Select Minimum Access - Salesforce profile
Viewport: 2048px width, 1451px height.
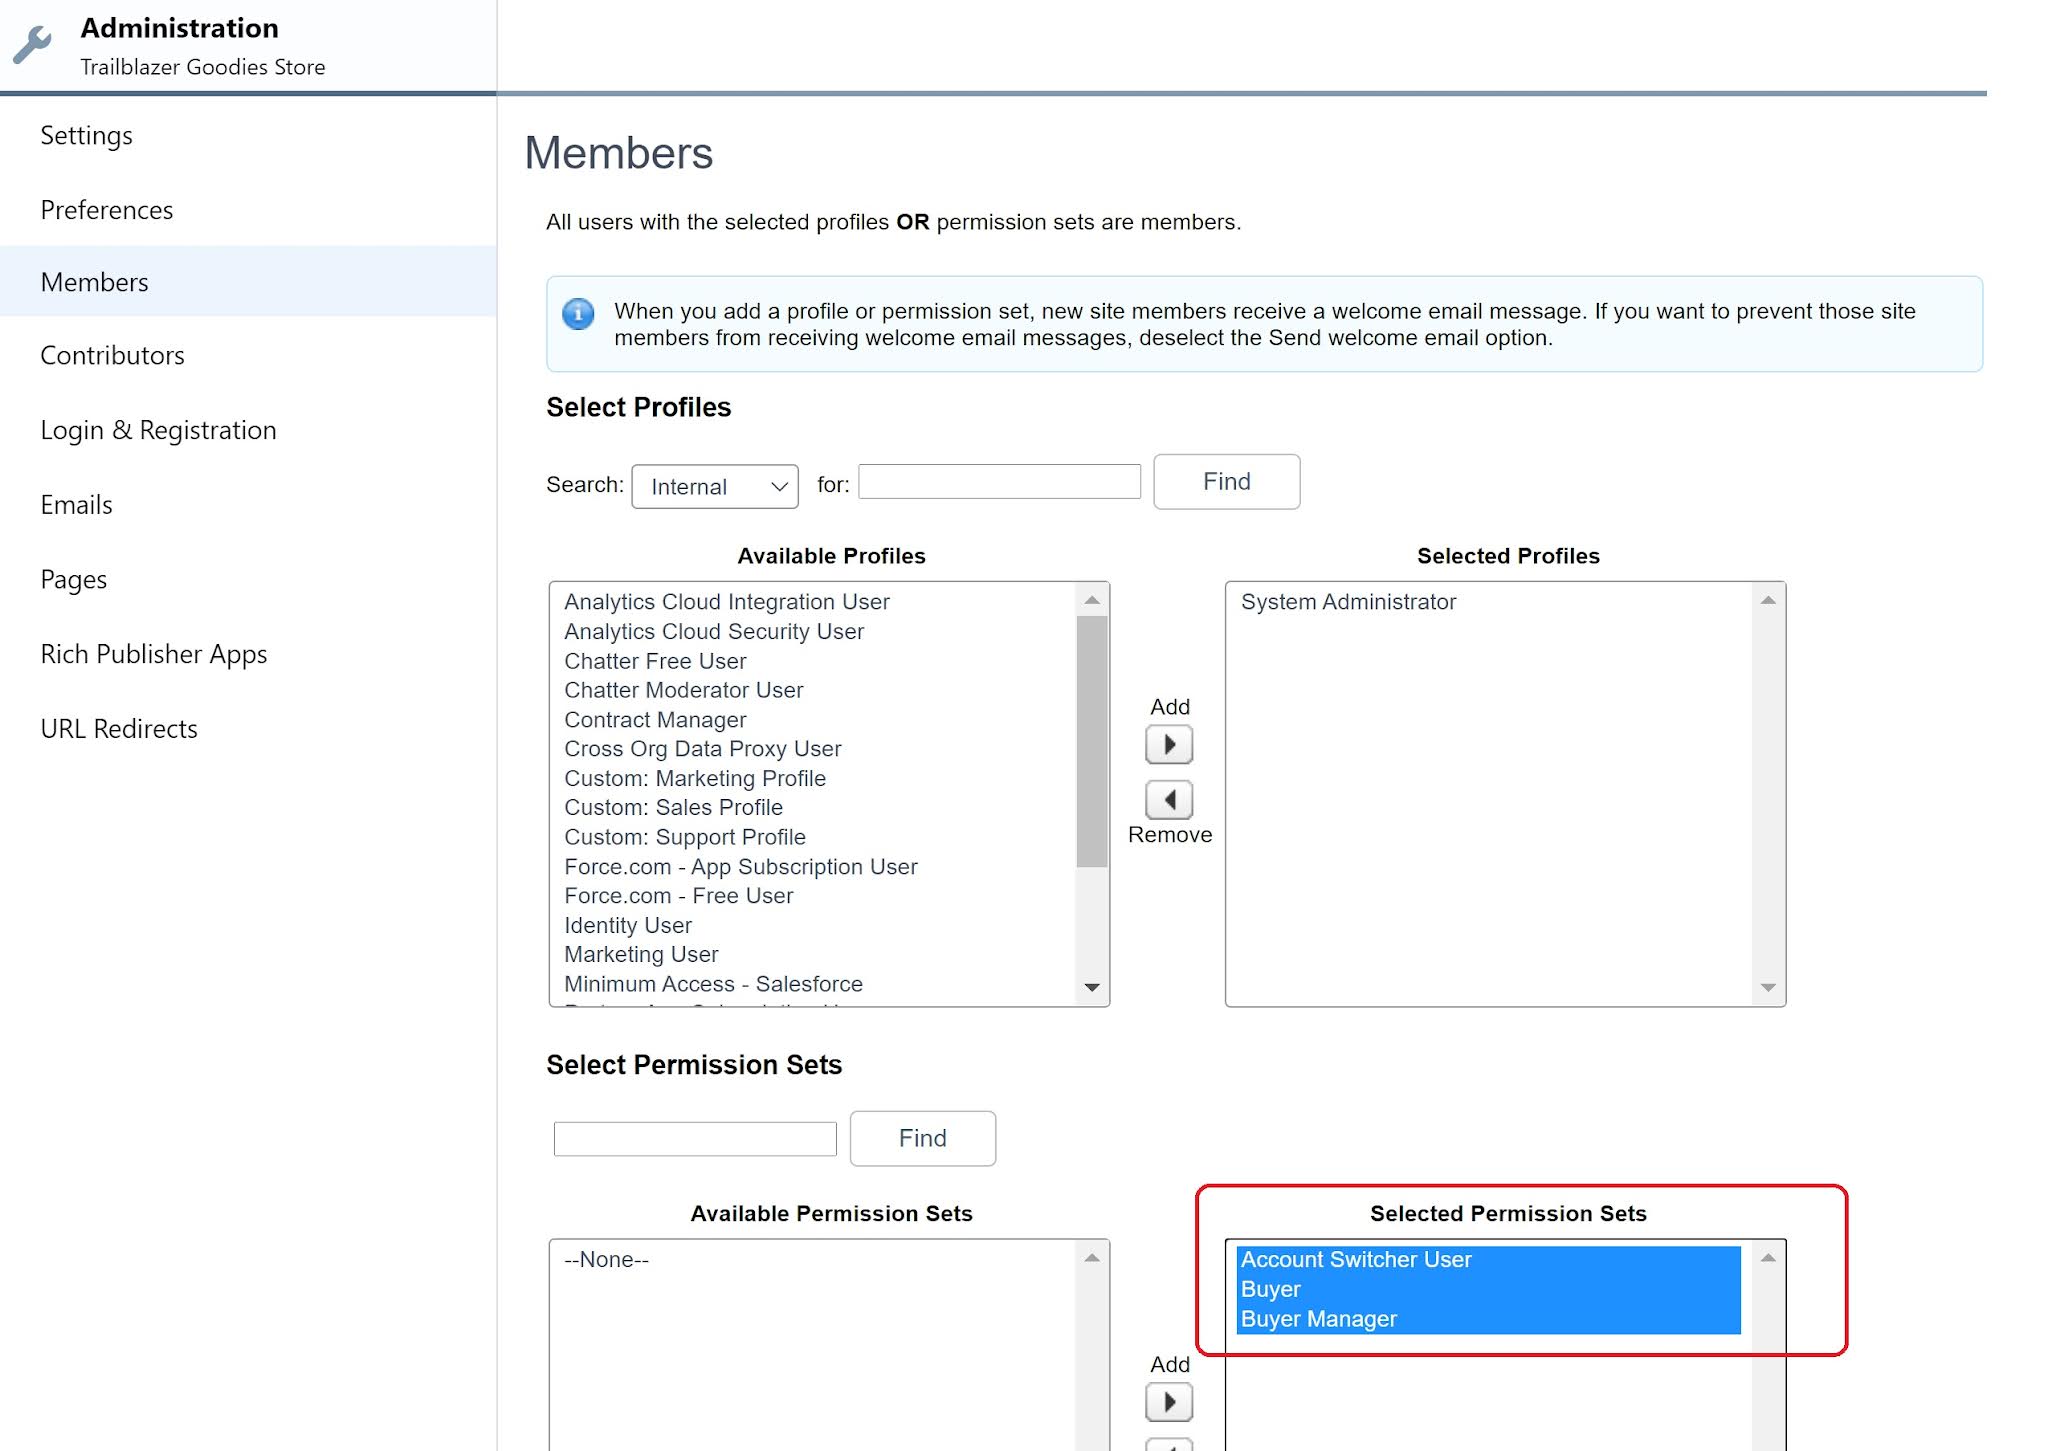pos(713,984)
